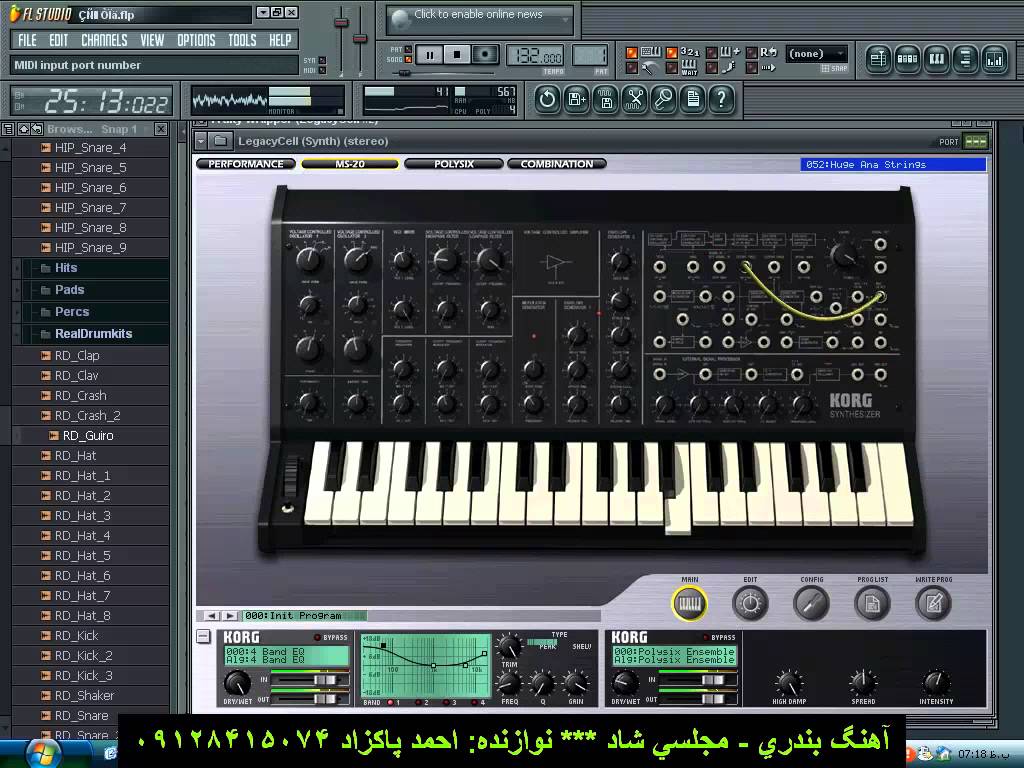Viewport: 1024px width, 768px height.
Task: Click the pause playback button
Action: click(x=430, y=55)
